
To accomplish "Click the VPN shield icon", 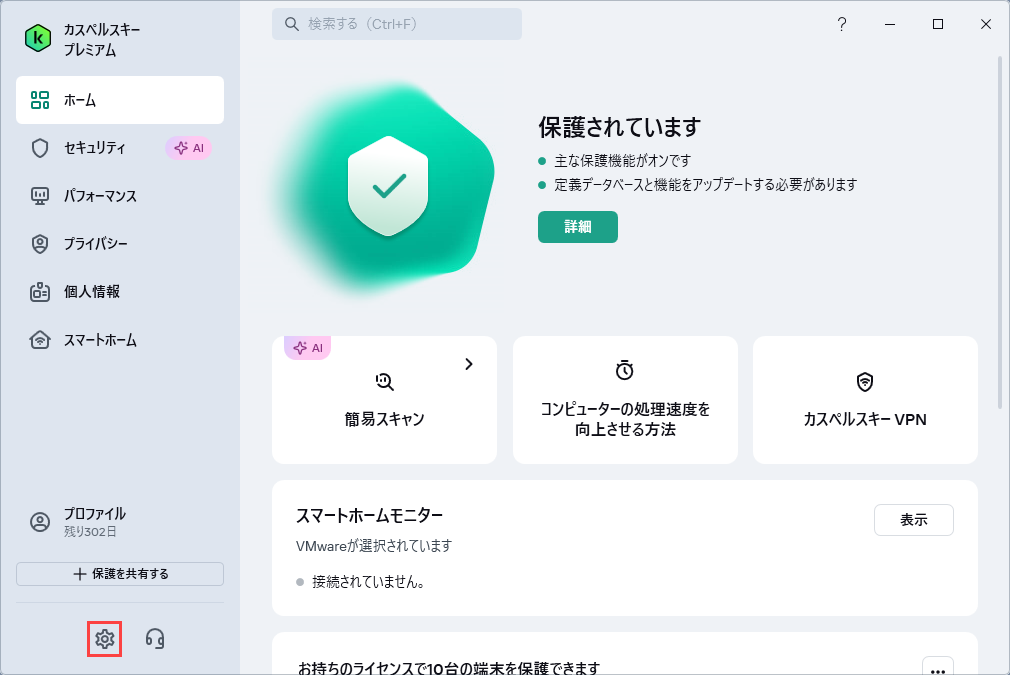I will pyautogui.click(x=865, y=382).
